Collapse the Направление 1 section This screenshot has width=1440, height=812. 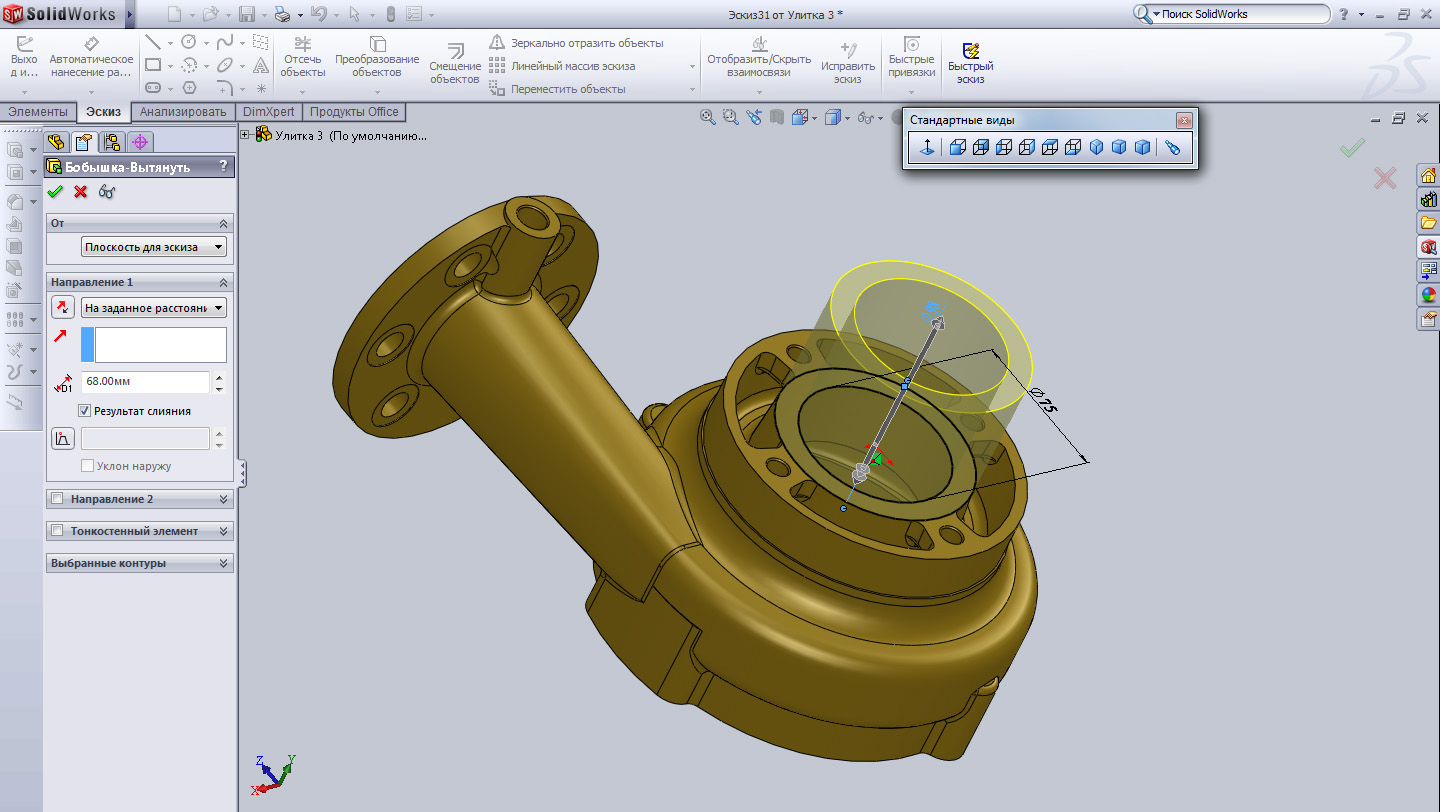click(224, 283)
